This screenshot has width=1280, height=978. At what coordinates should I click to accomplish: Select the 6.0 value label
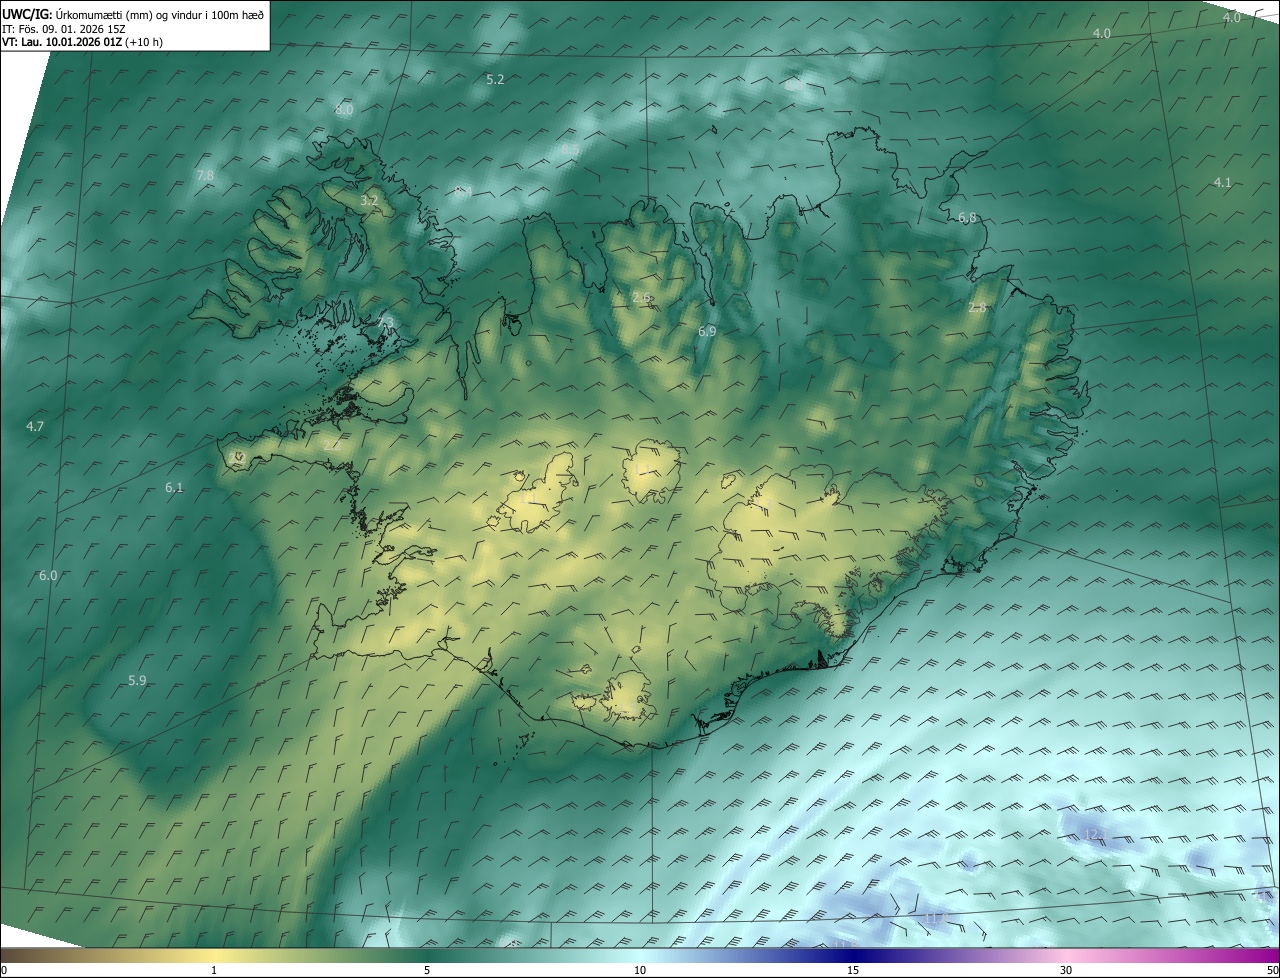[x=48, y=576]
